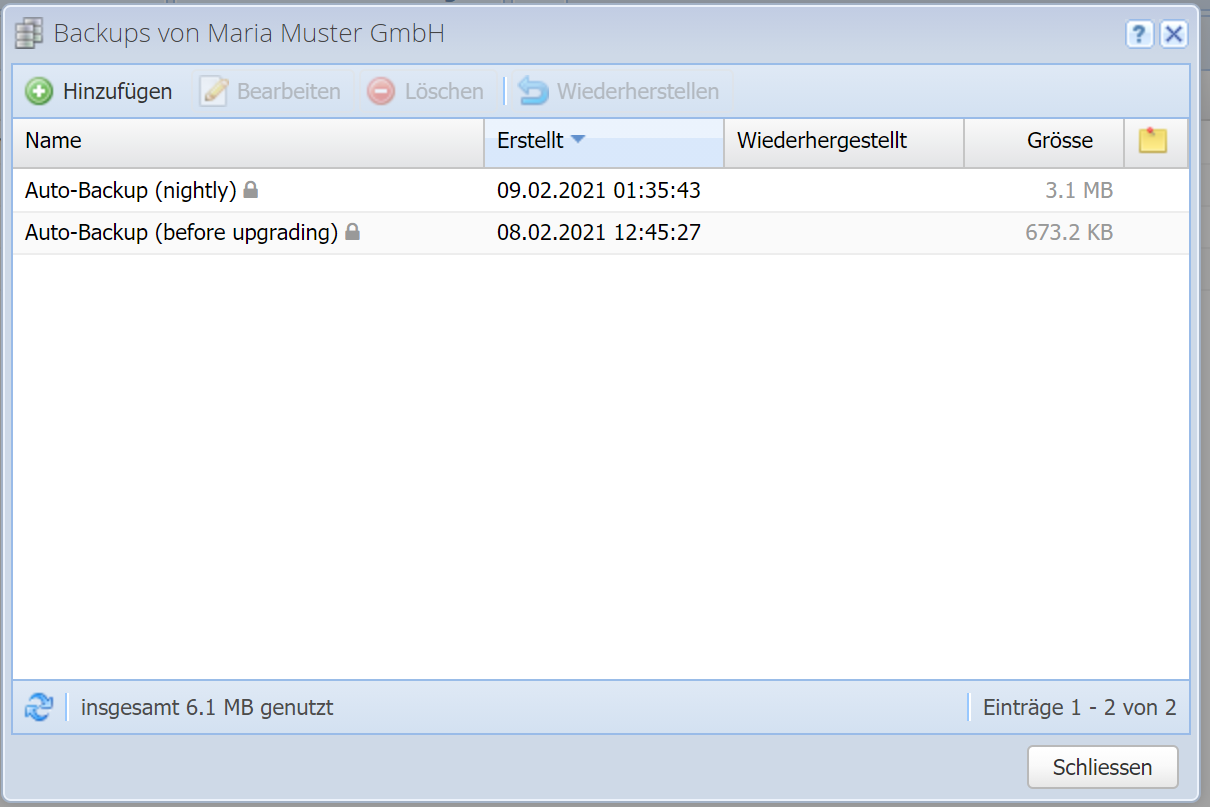Click the yellow note column header icon
The image size is (1210, 807).
[1153, 141]
